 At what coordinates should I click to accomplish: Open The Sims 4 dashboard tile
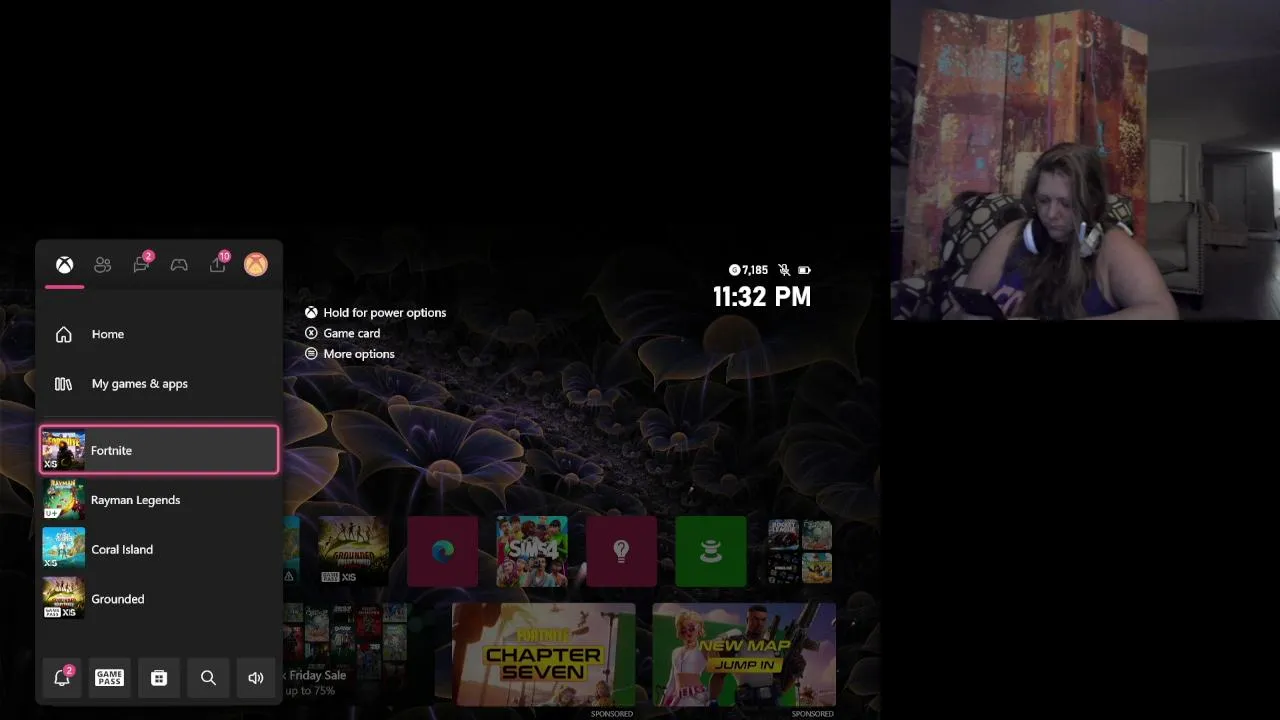pyautogui.click(x=532, y=551)
